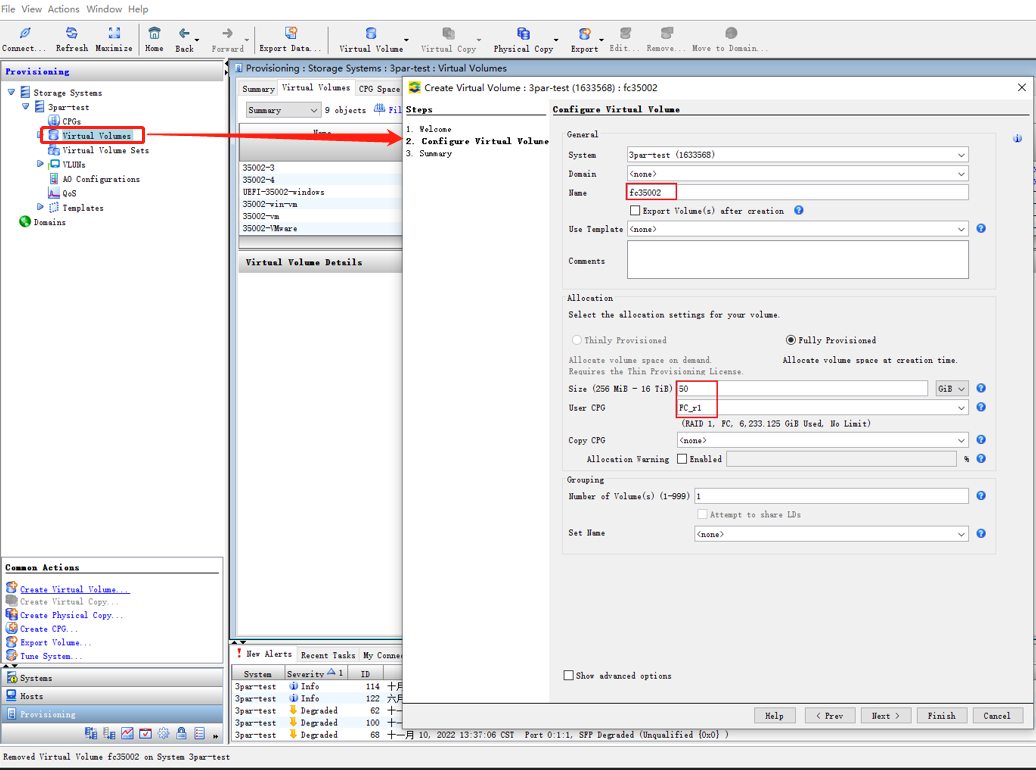The height and width of the screenshot is (770, 1036).
Task: Enable the Allocation Warning checkbox
Action: pos(682,459)
